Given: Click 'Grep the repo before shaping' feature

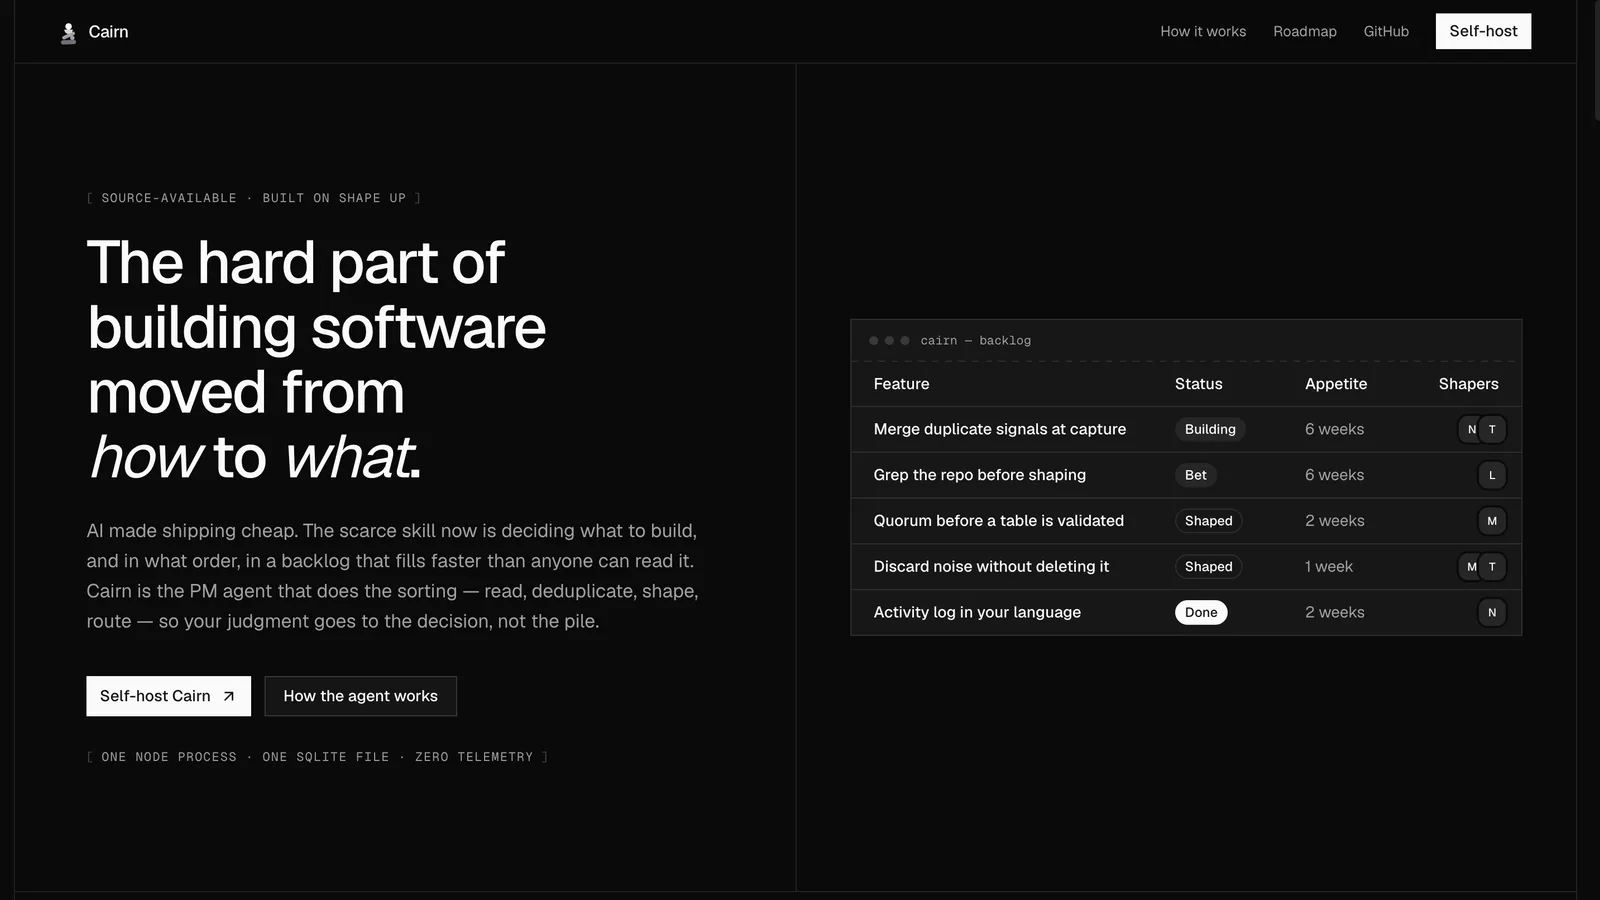Looking at the screenshot, I should coord(979,475).
